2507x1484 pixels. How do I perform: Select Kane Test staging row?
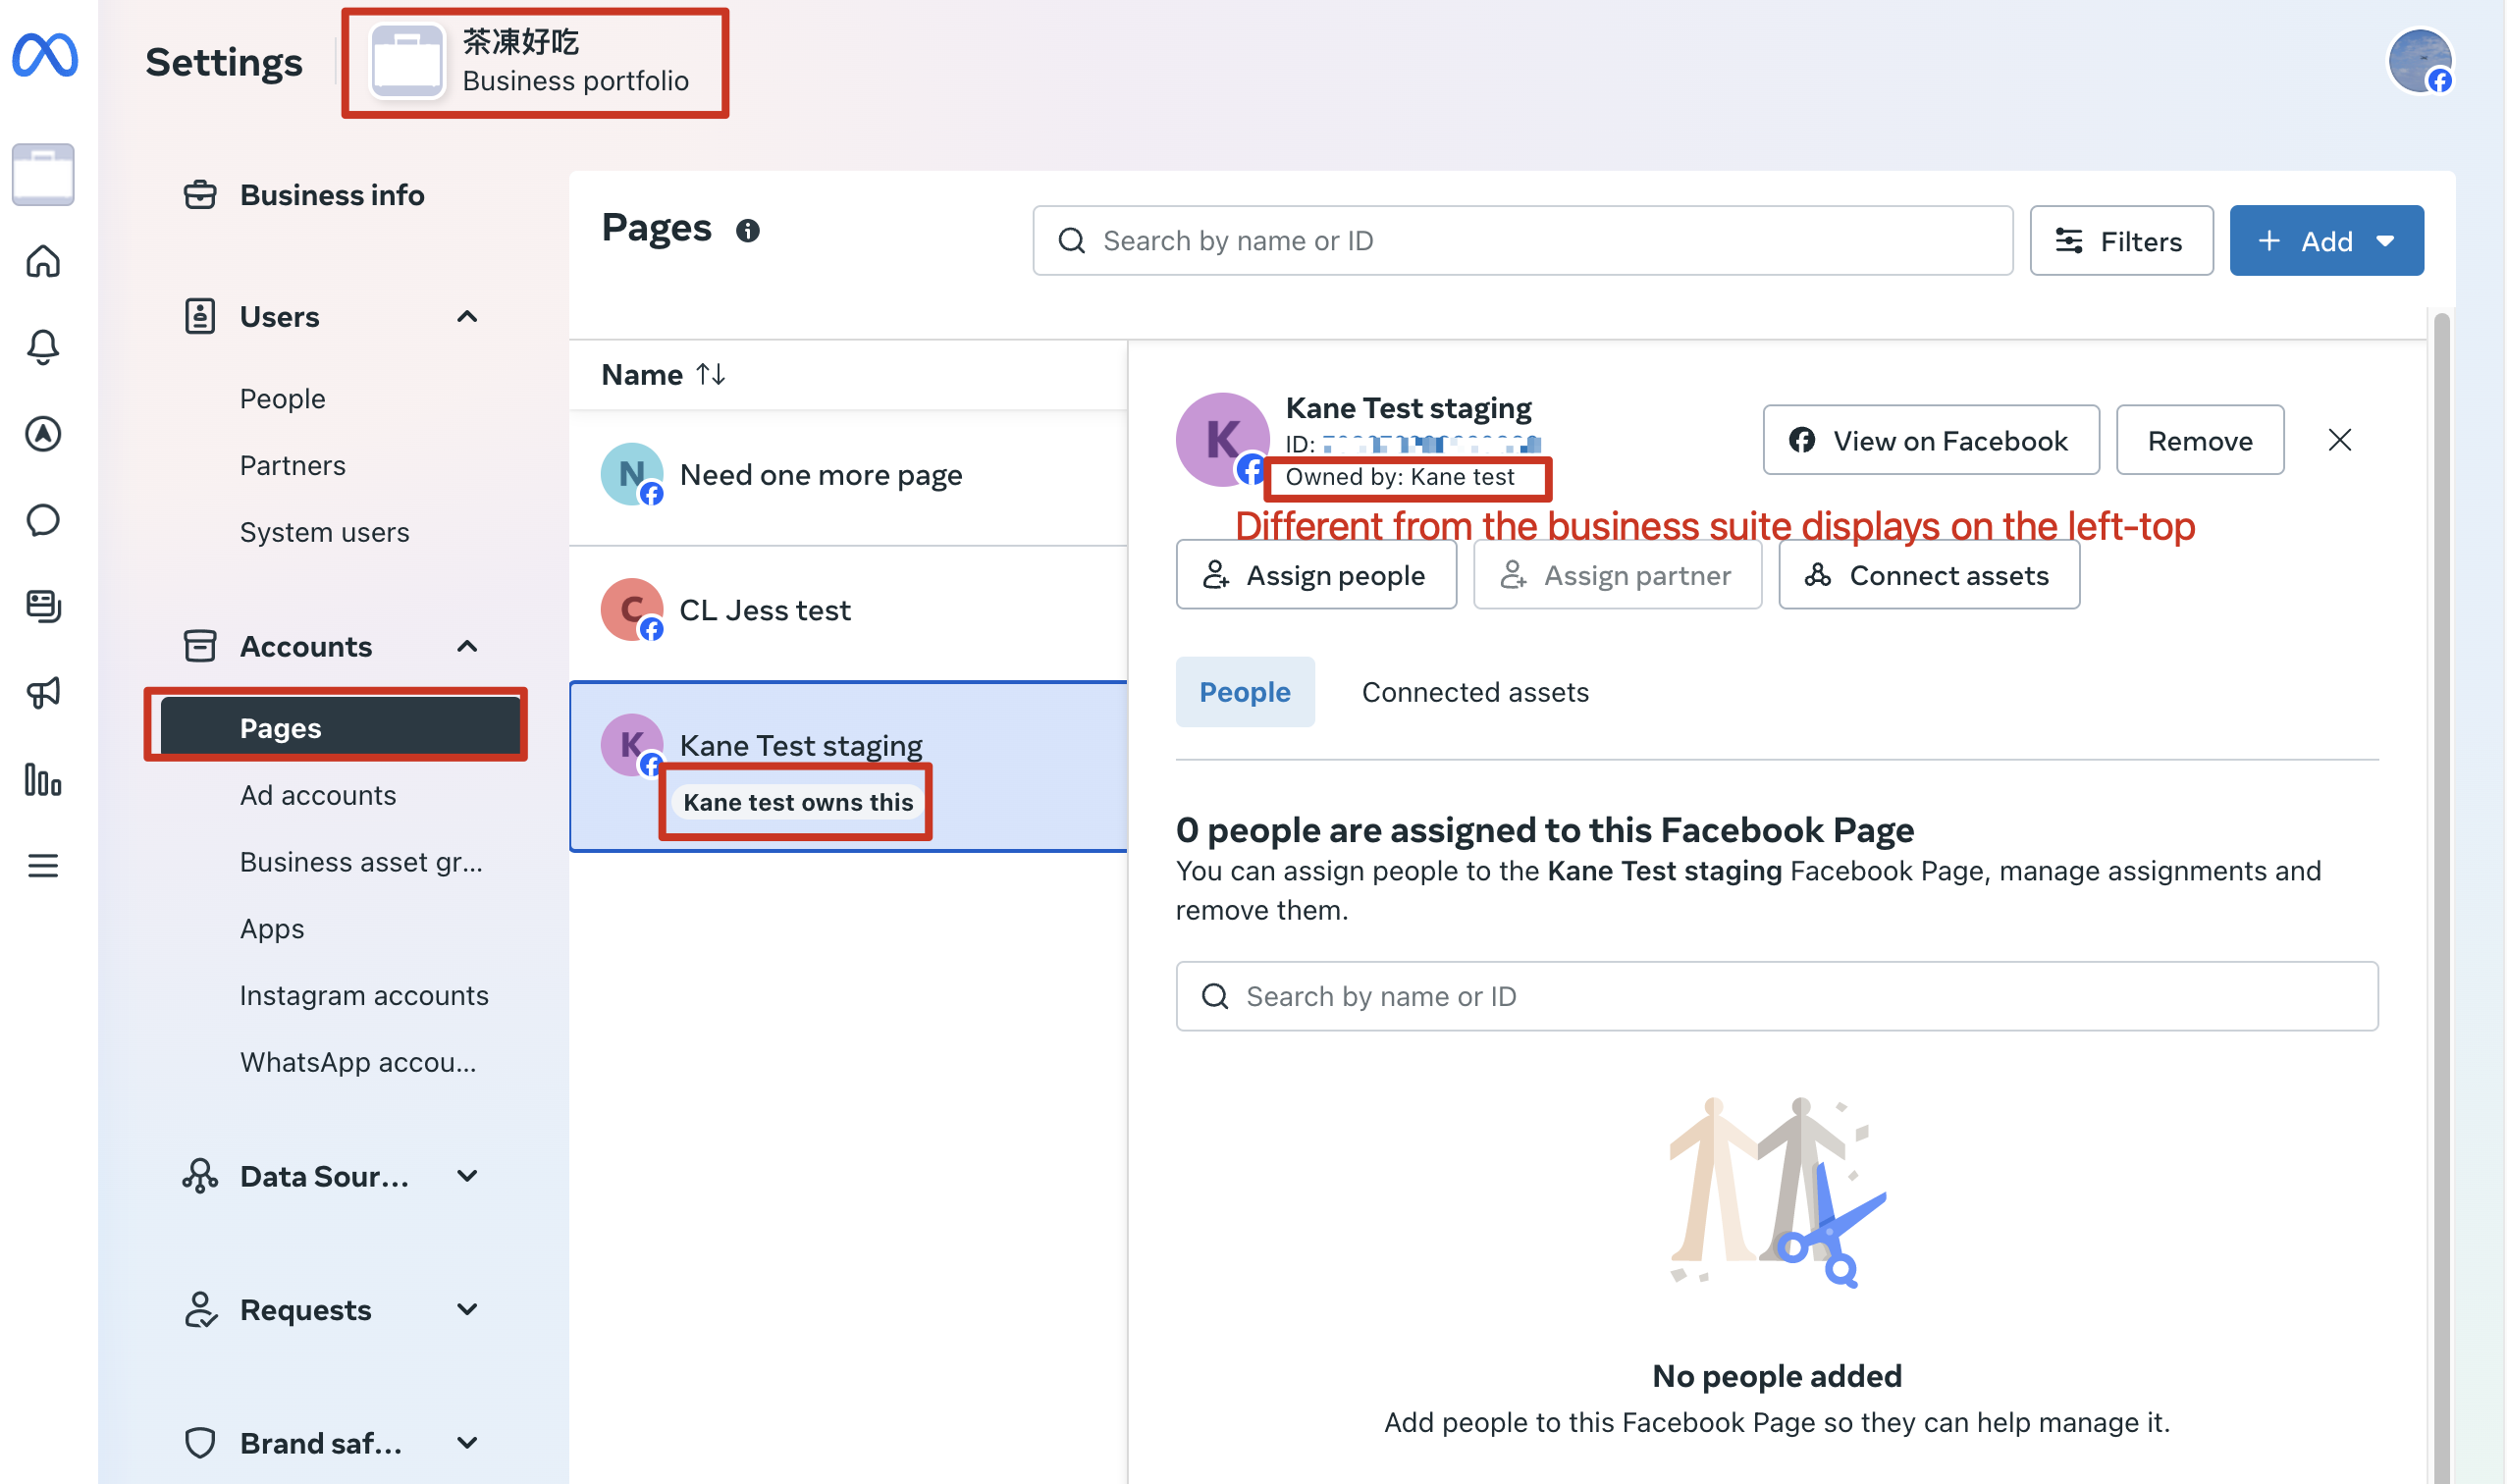[848, 768]
